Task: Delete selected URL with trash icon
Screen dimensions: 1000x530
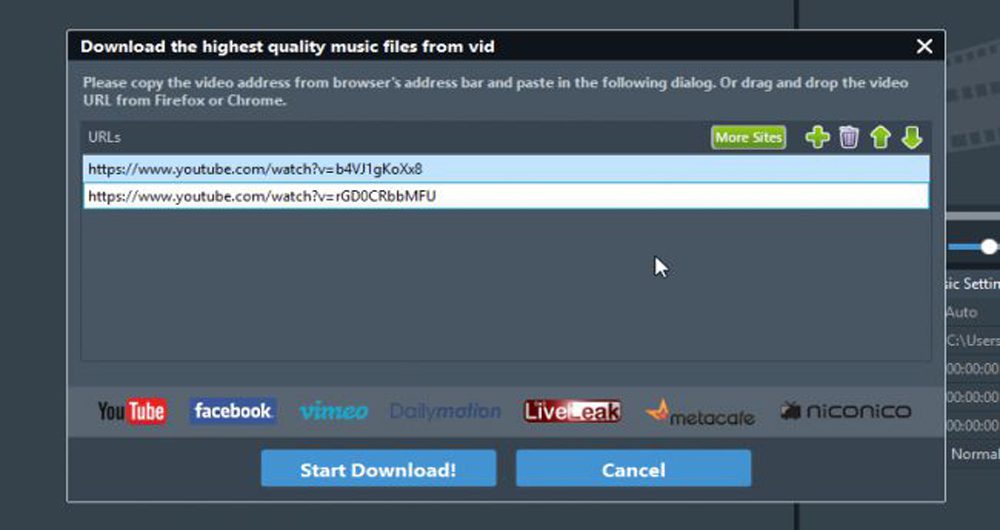Action: (848, 137)
